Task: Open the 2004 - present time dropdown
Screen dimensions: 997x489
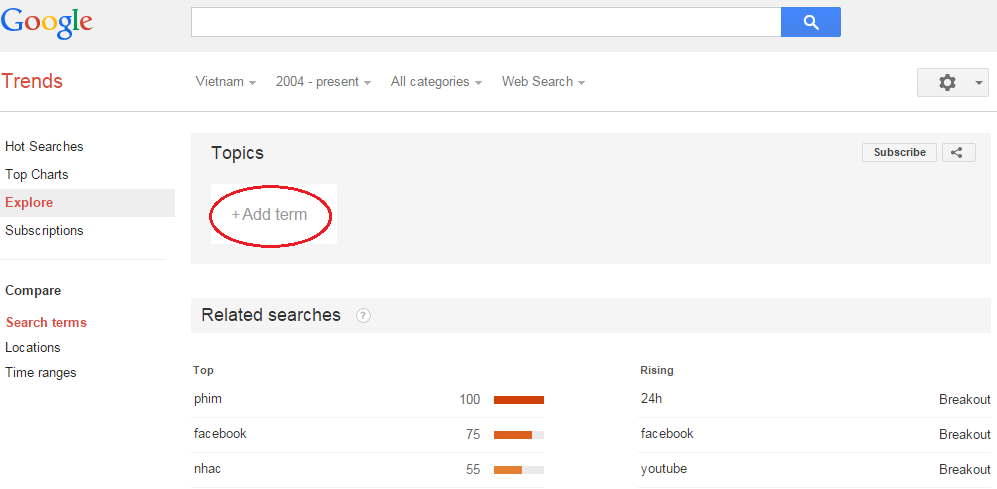Action: pos(323,82)
